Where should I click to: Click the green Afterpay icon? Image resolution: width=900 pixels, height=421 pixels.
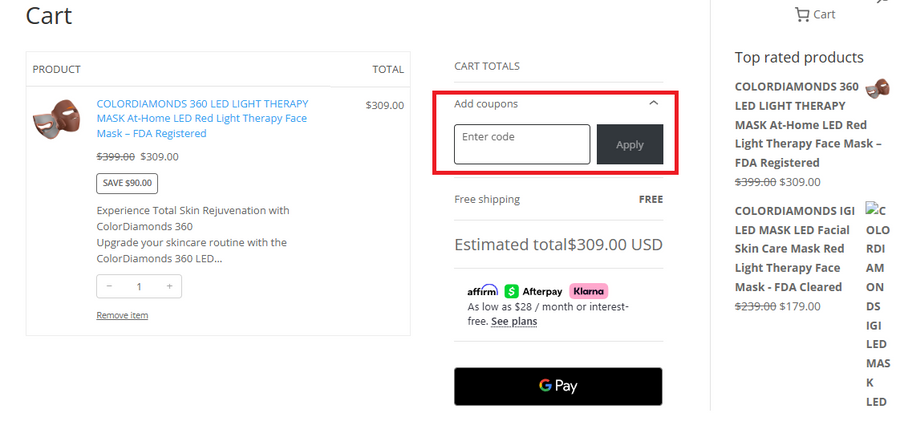coord(512,291)
